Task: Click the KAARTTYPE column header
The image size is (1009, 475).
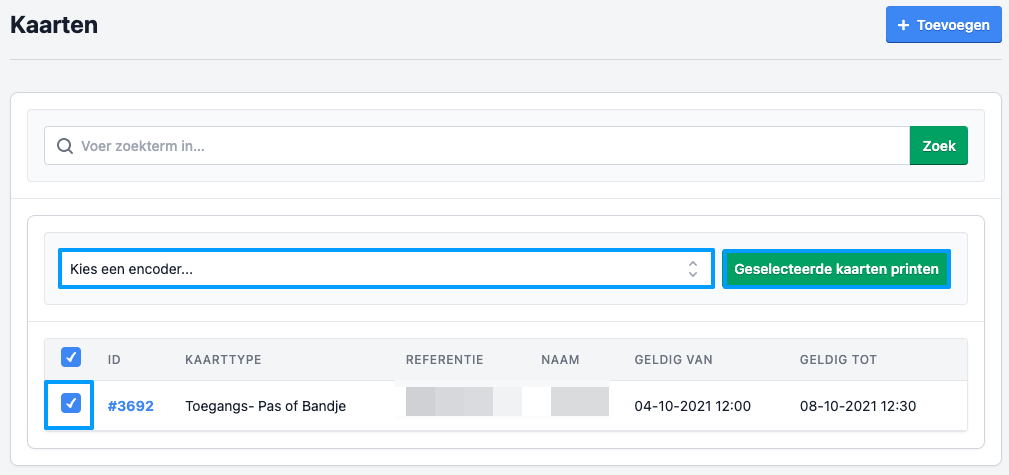Action: click(x=223, y=360)
